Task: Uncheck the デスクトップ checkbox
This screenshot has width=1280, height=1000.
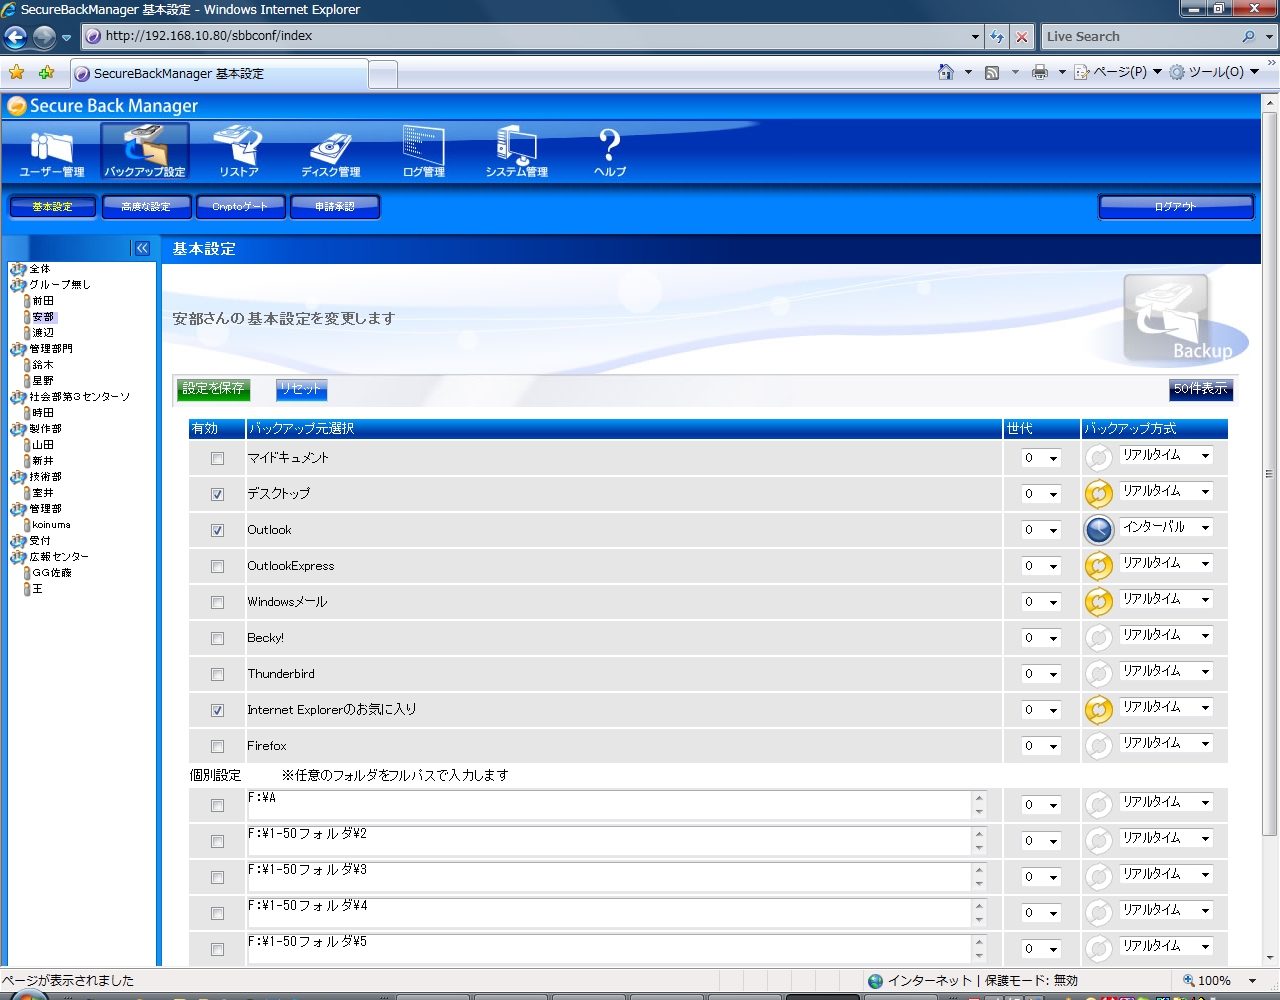Action: coord(217,494)
